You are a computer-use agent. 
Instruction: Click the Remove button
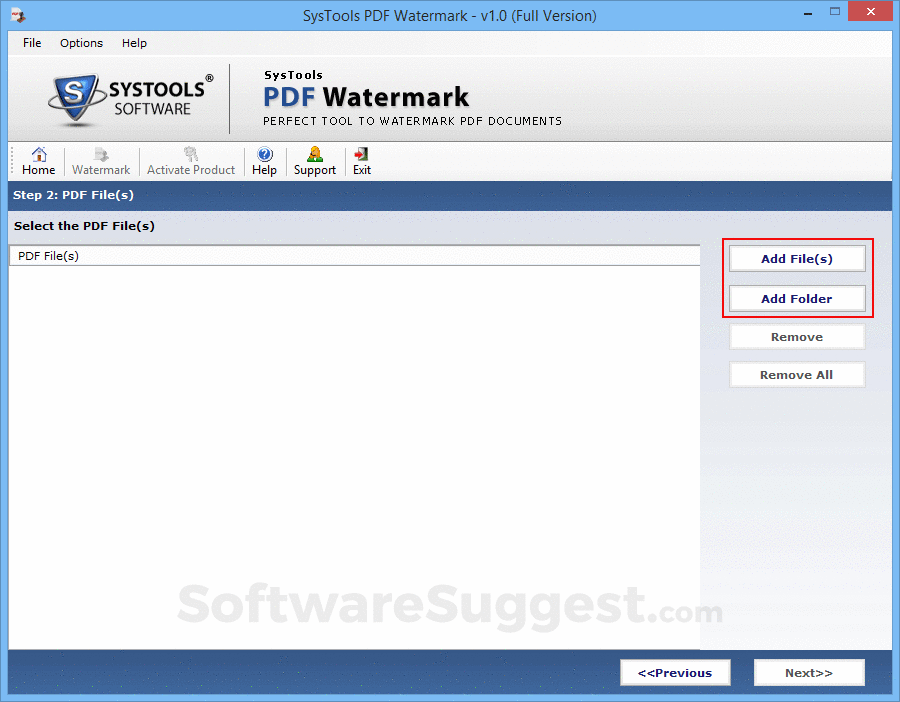[x=797, y=337]
